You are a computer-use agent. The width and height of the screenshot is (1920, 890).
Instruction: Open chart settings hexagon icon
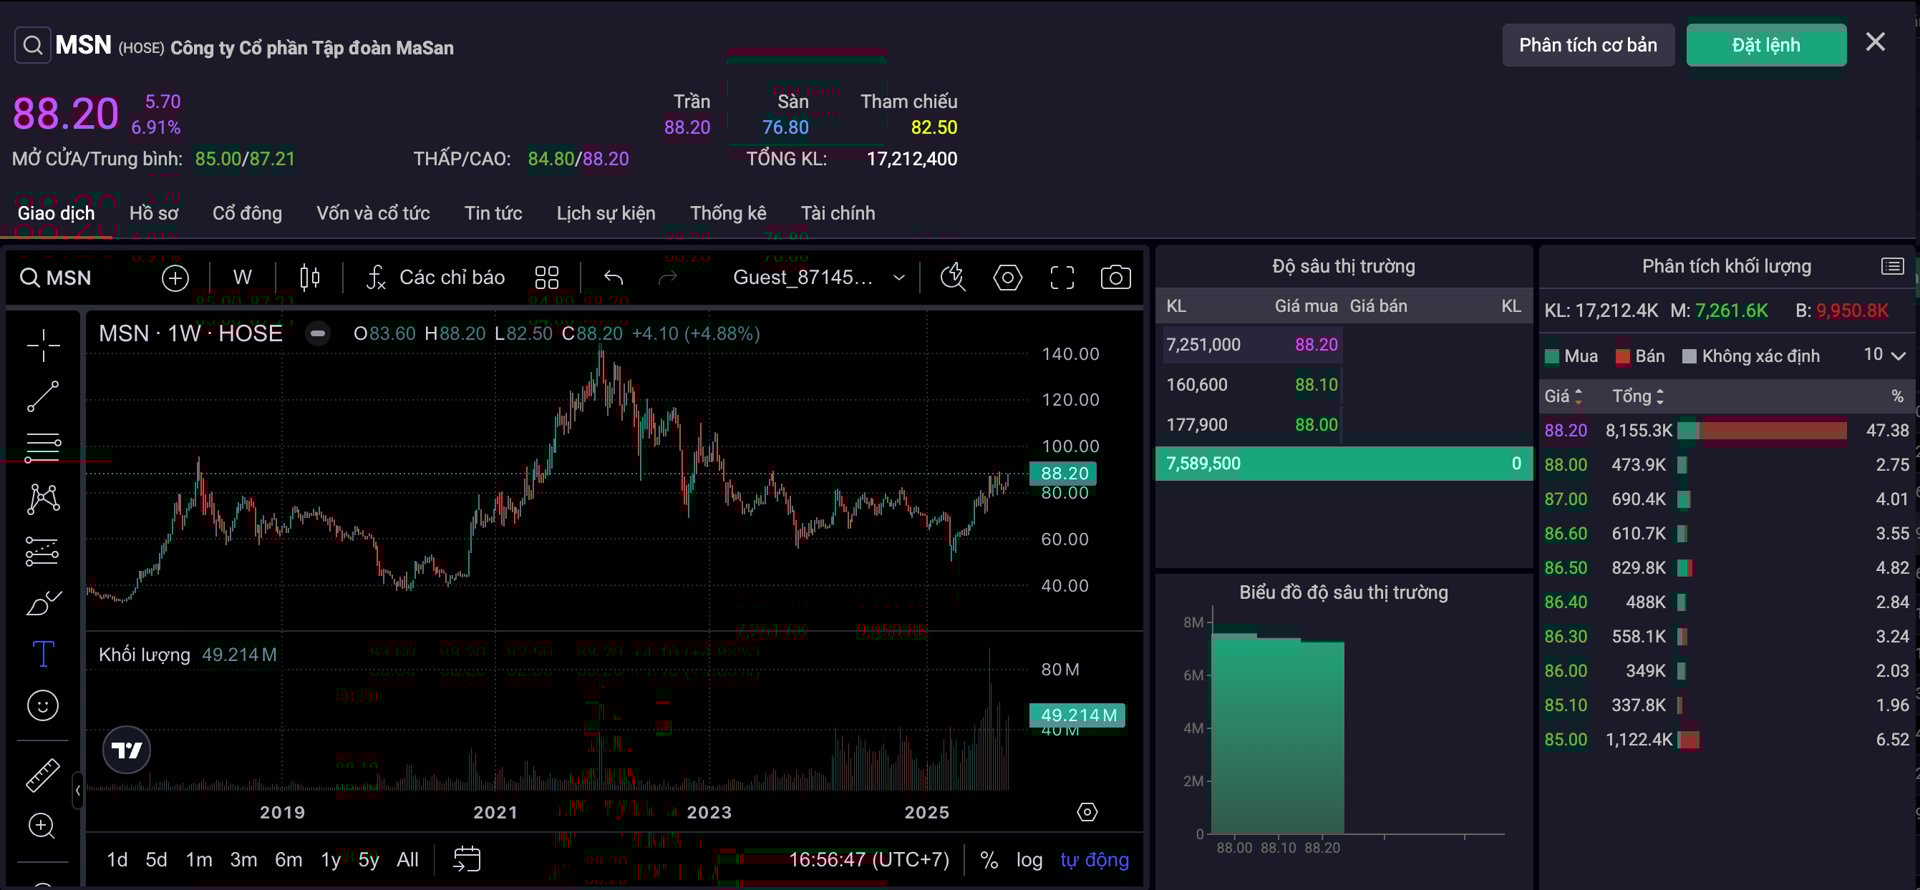point(1007,278)
